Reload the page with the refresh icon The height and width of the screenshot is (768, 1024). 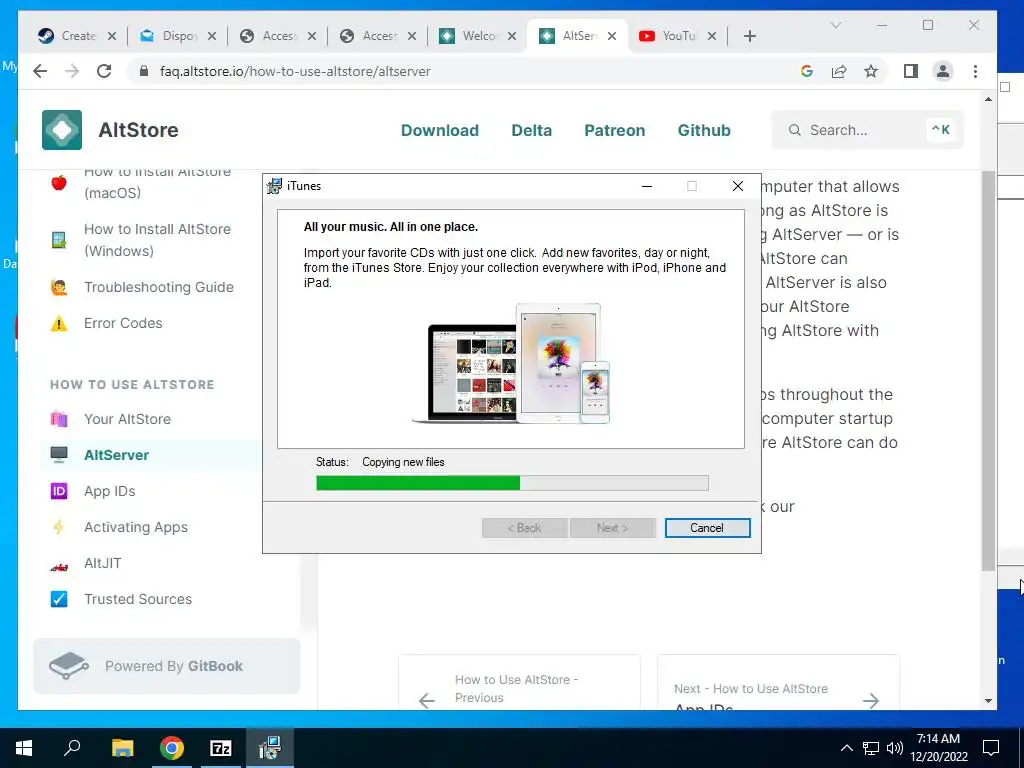[x=104, y=71]
